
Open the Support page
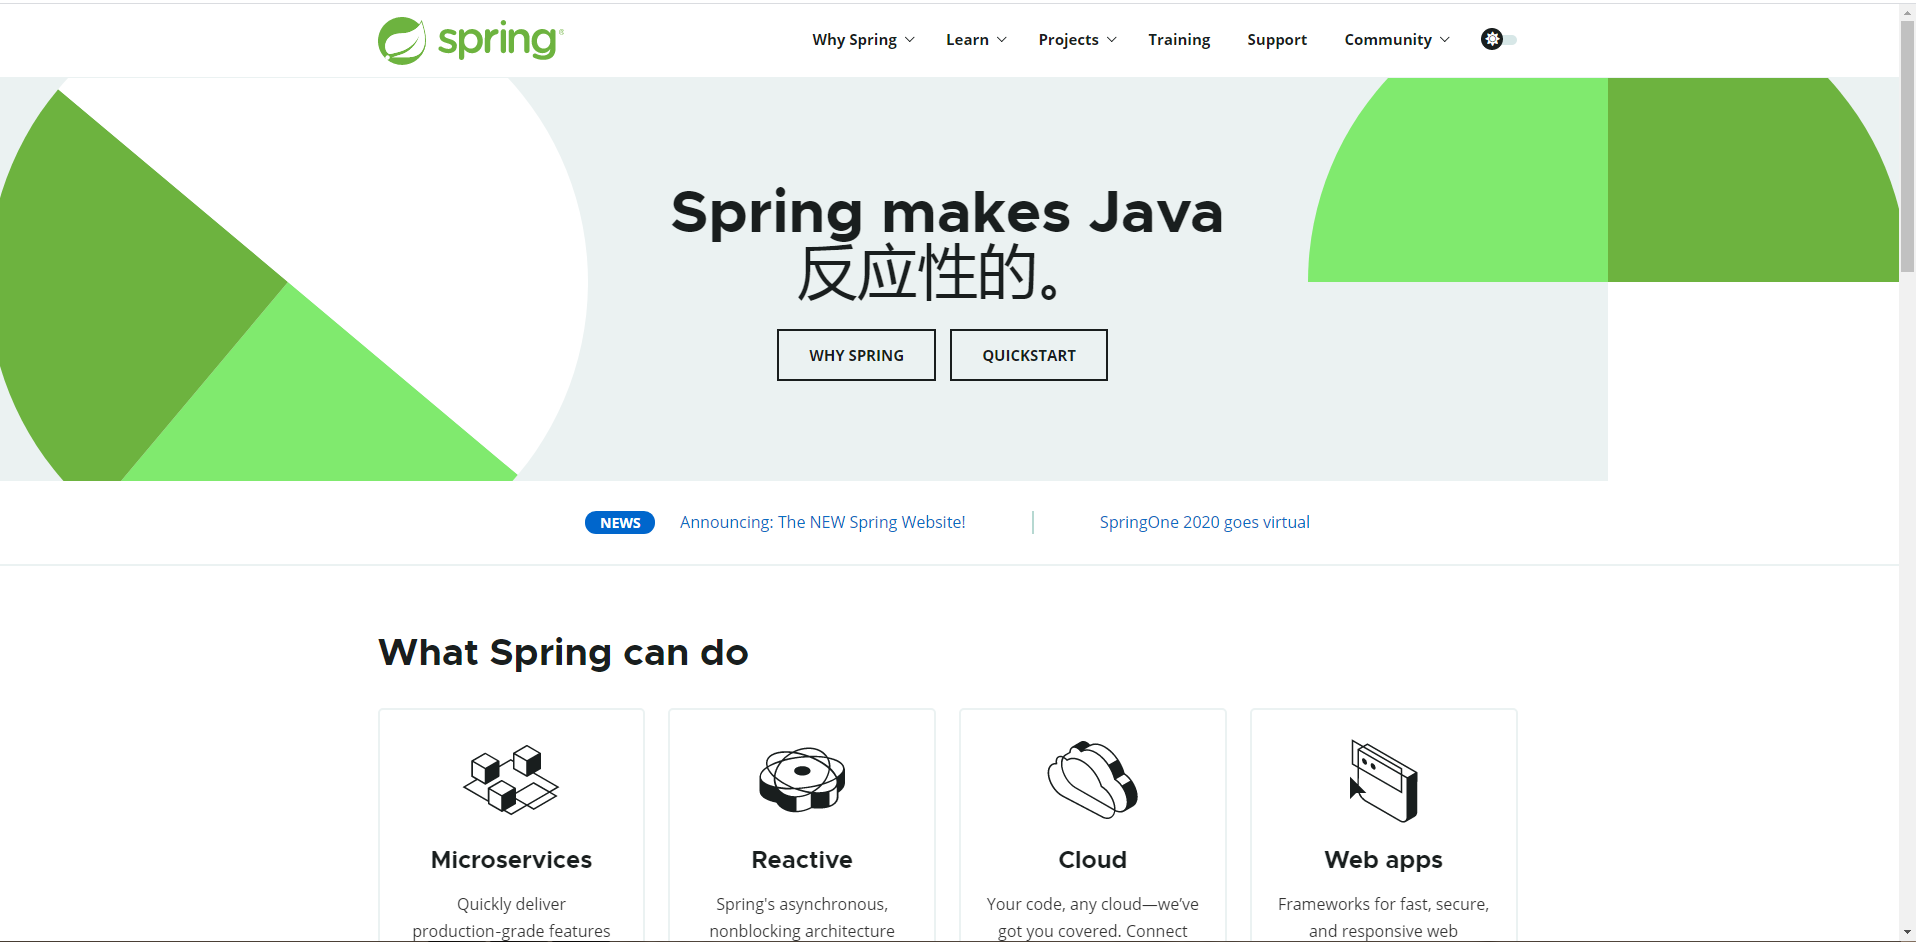point(1277,40)
